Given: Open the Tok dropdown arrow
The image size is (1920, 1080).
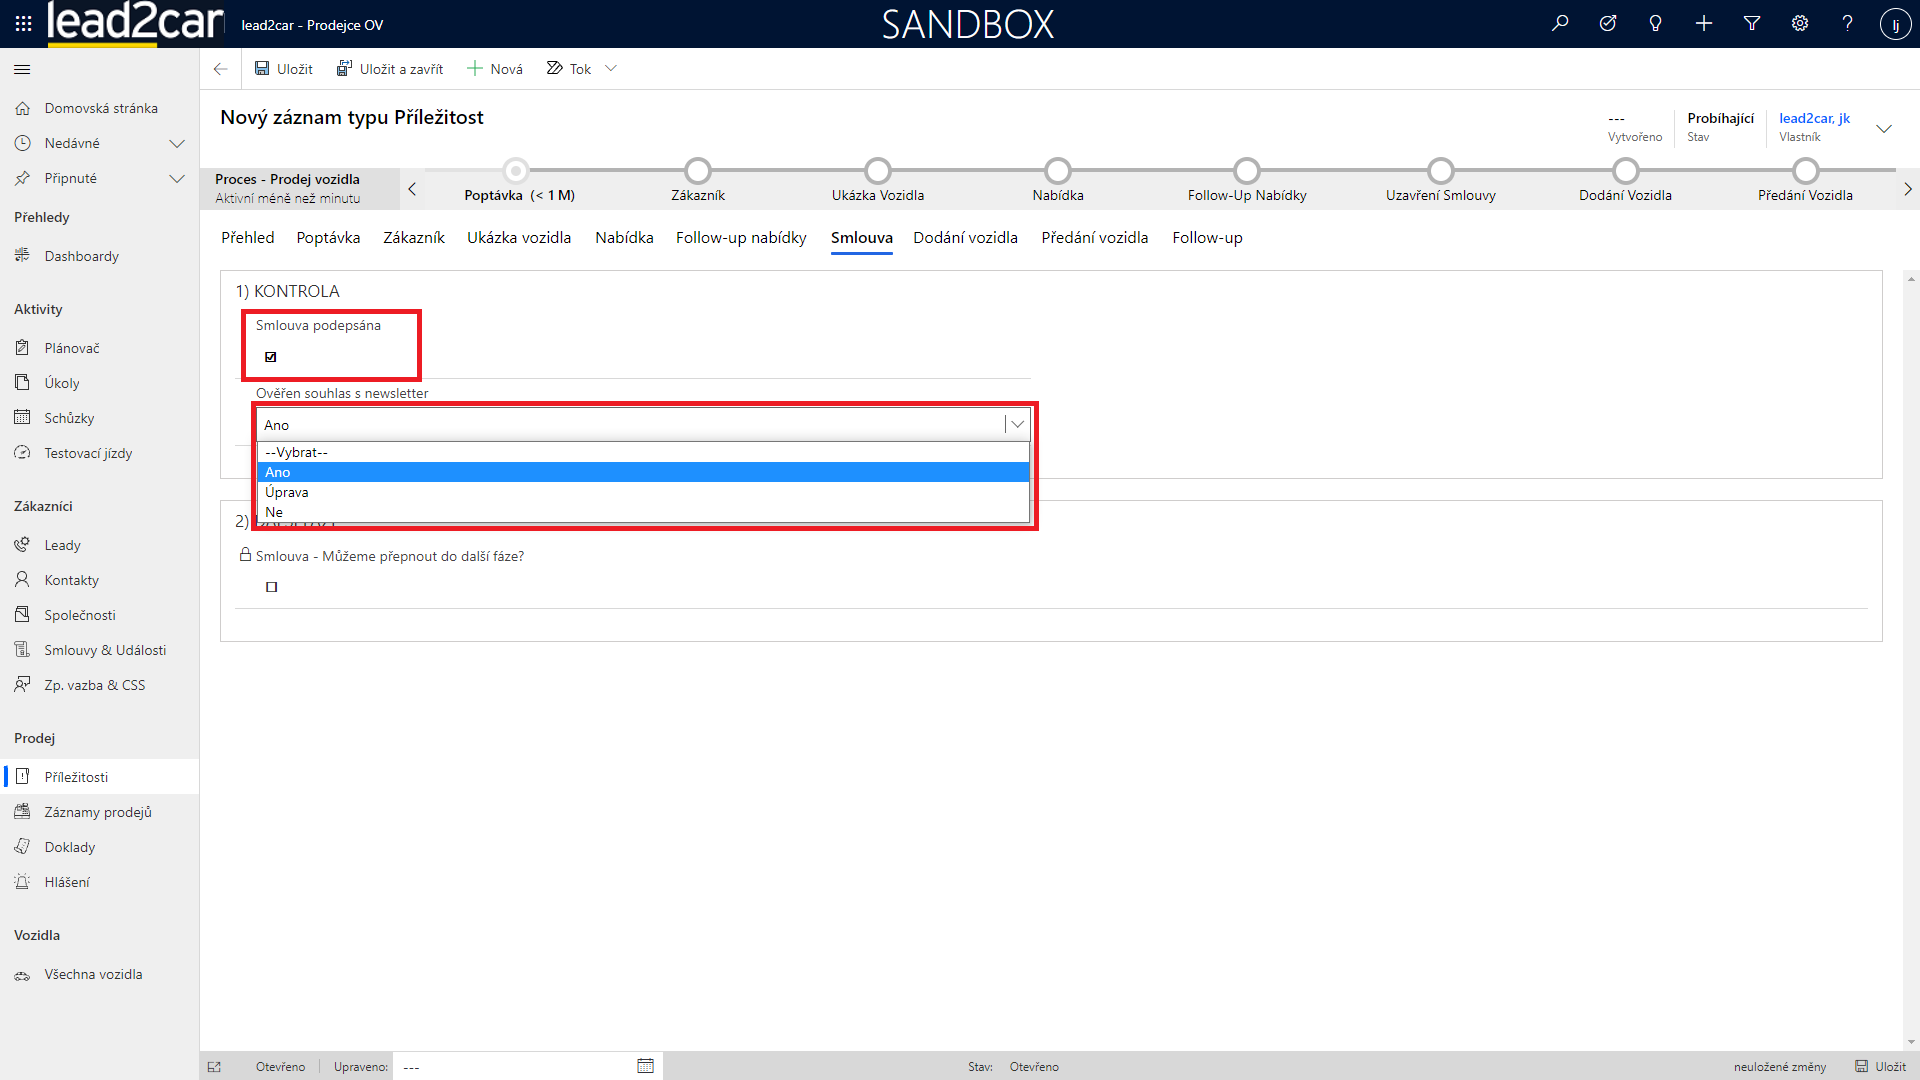Looking at the screenshot, I should pyautogui.click(x=611, y=69).
